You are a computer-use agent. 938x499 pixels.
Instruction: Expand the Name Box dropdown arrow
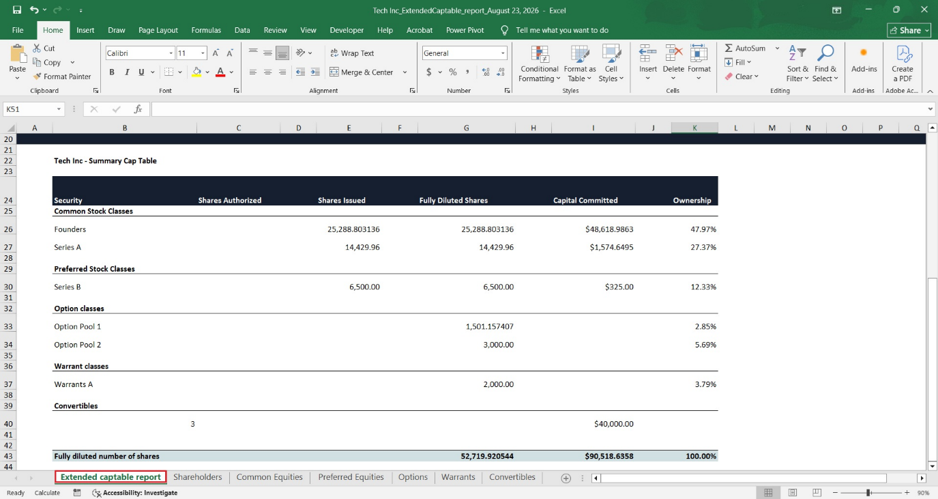59,109
